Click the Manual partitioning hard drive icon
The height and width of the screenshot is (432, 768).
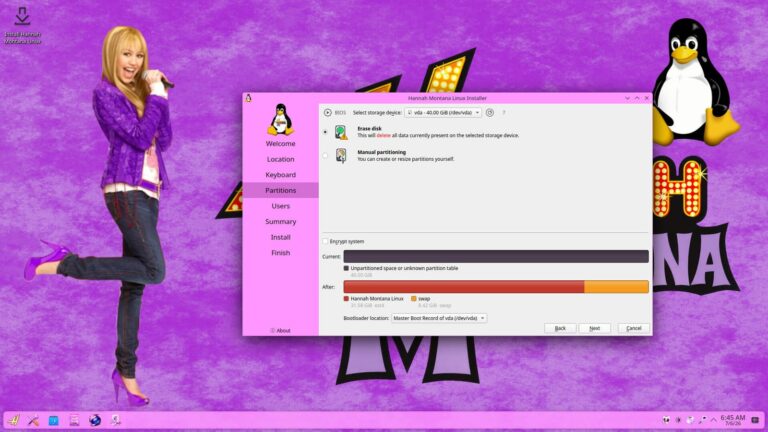click(341, 155)
